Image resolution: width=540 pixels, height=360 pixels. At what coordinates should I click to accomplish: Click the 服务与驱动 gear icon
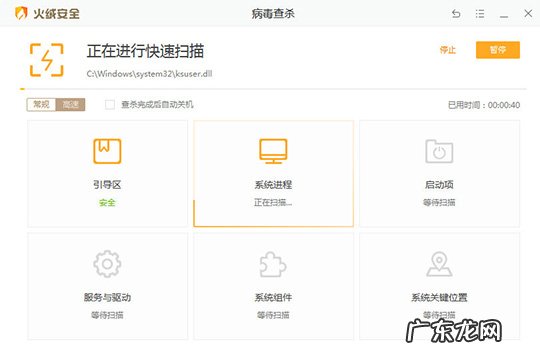click(x=107, y=264)
